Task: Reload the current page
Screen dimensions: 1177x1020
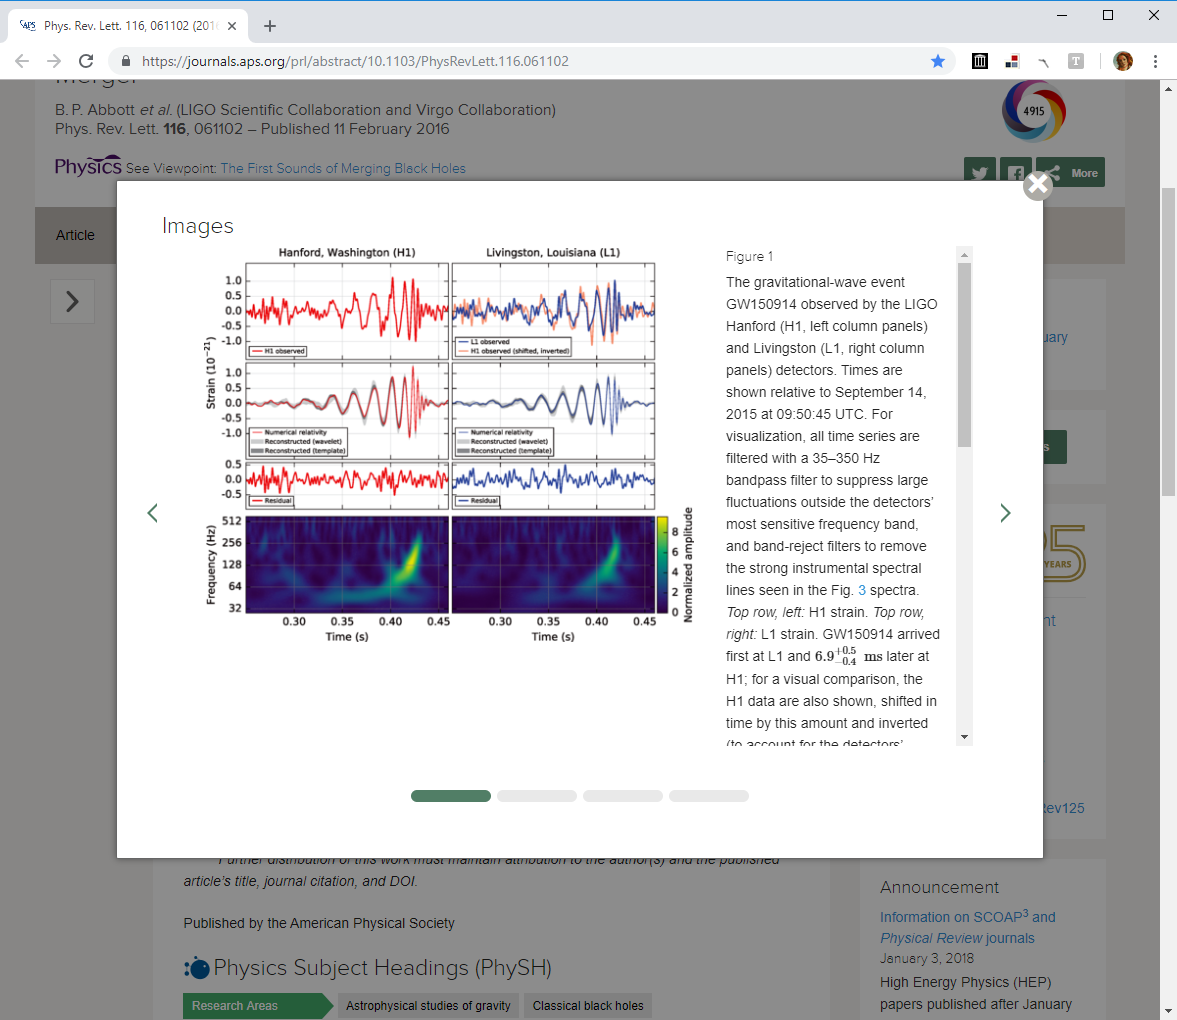Action: (86, 61)
